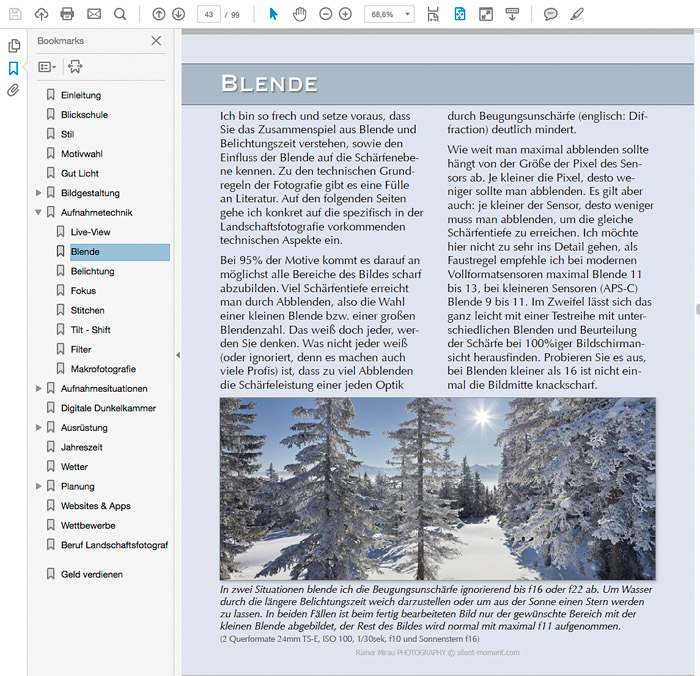Open the page thumbnails panel icon
The image size is (700, 676).
coord(14,46)
